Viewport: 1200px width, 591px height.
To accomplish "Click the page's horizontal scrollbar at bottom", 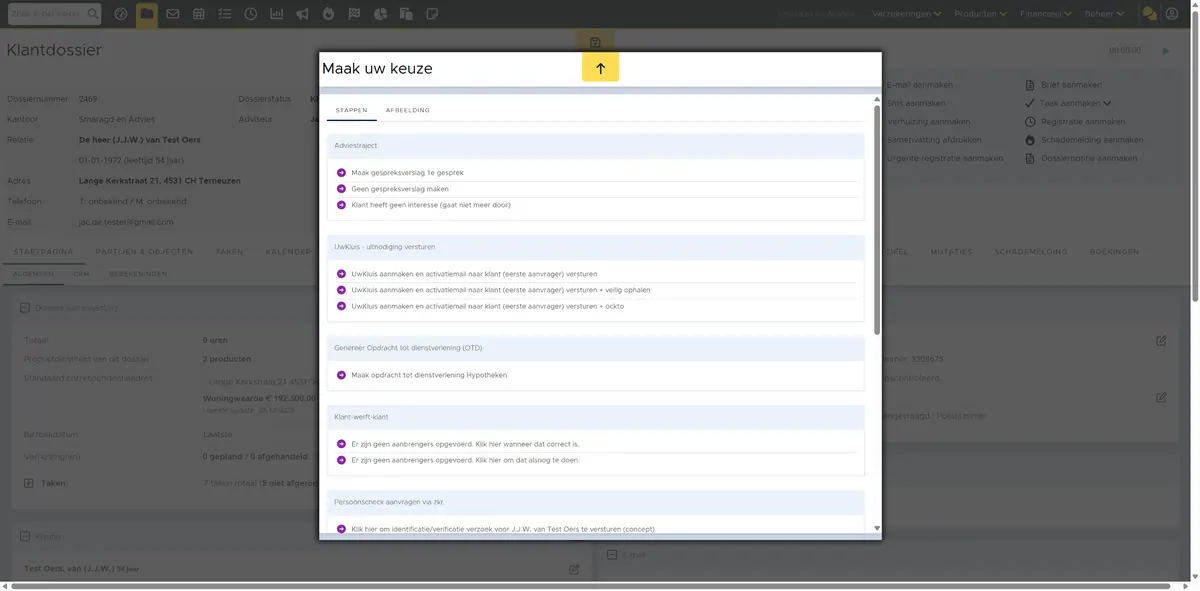I will tap(590, 585).
